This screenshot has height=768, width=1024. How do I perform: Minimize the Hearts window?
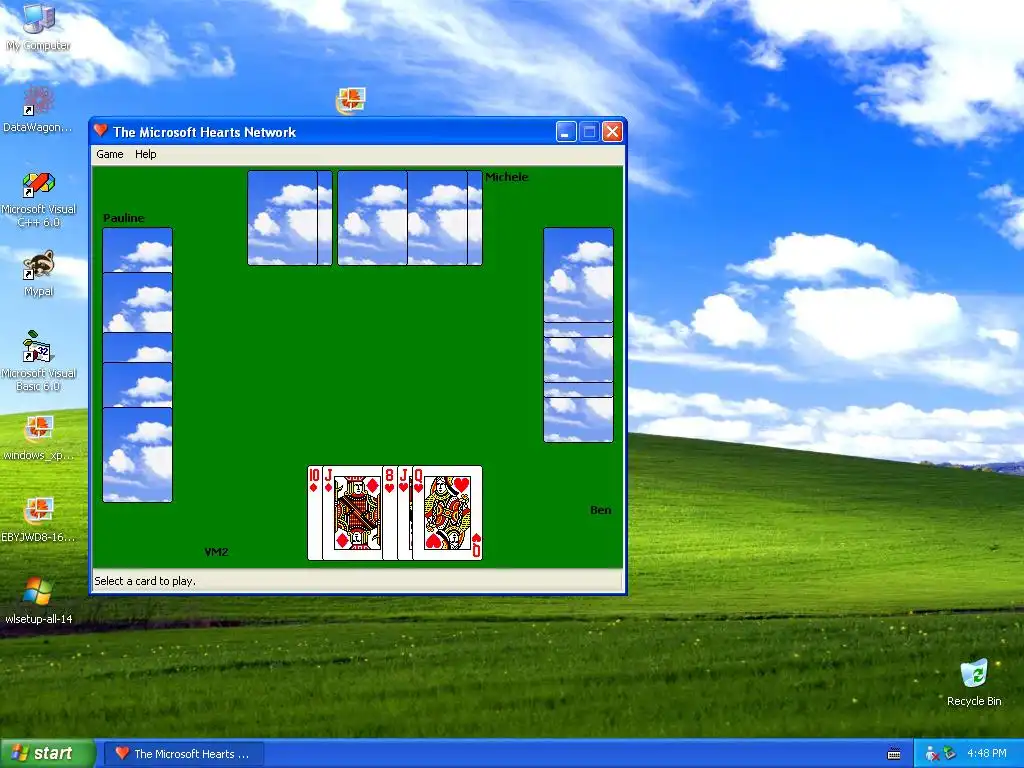(x=566, y=132)
